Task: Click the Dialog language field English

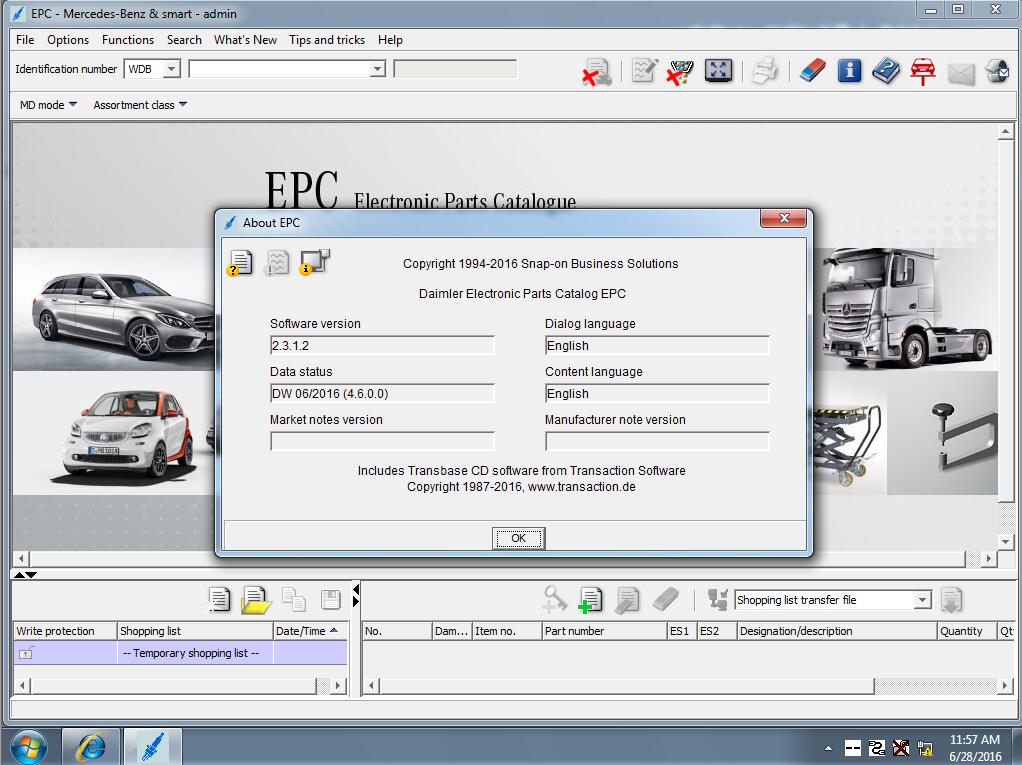Action: pos(657,345)
